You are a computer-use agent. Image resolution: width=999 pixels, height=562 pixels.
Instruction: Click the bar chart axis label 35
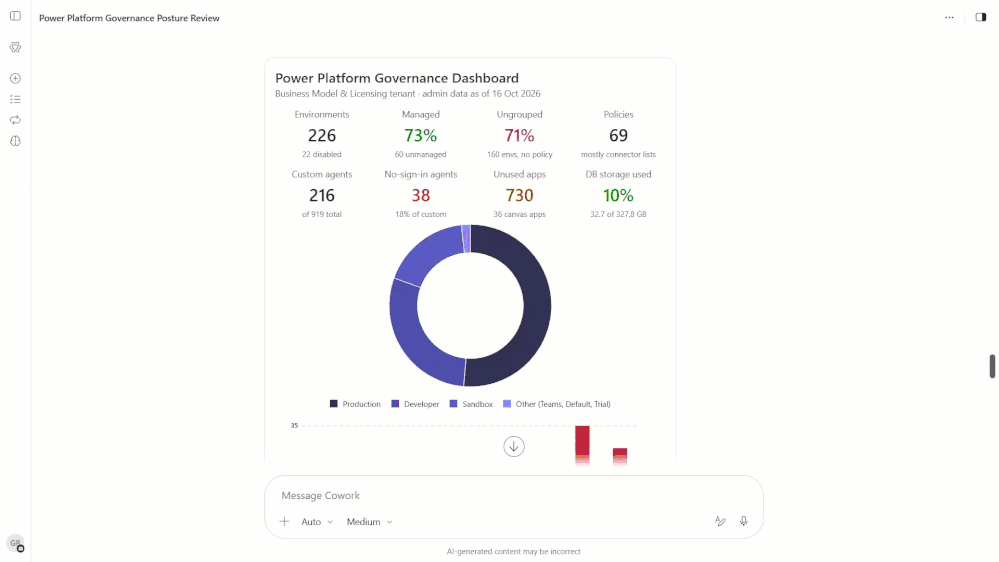[294, 425]
